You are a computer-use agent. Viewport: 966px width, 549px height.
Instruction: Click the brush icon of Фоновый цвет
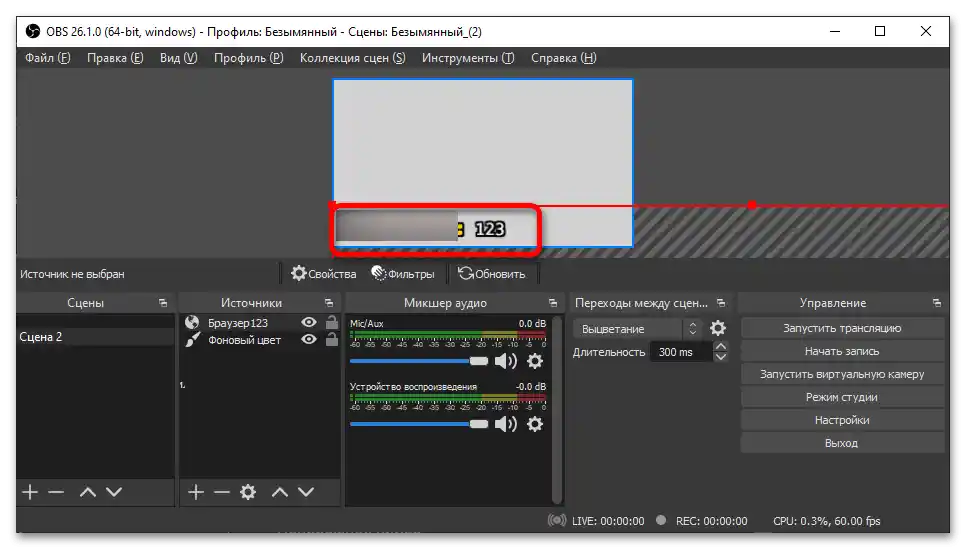coord(192,340)
